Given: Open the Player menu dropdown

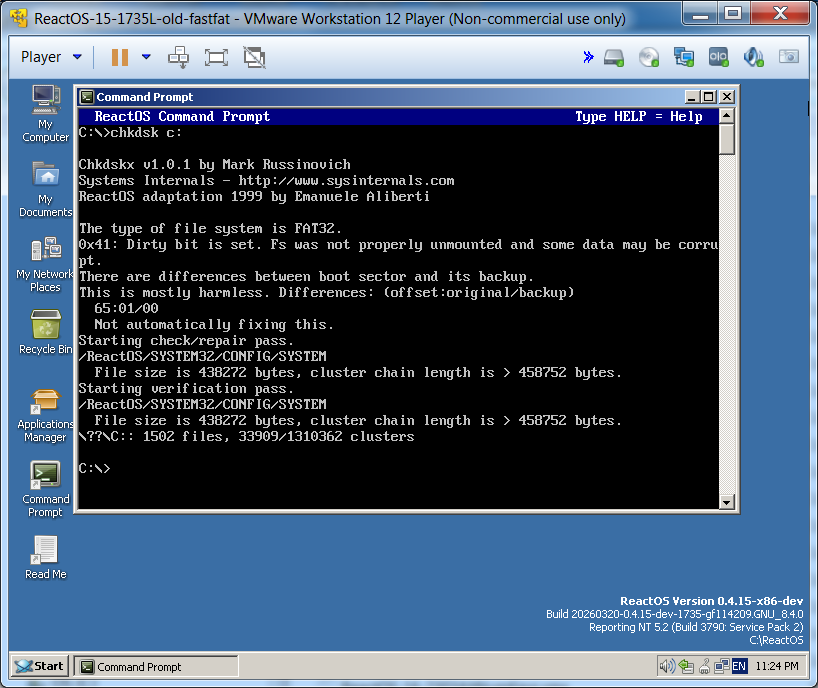Looking at the screenshot, I should click(50, 57).
